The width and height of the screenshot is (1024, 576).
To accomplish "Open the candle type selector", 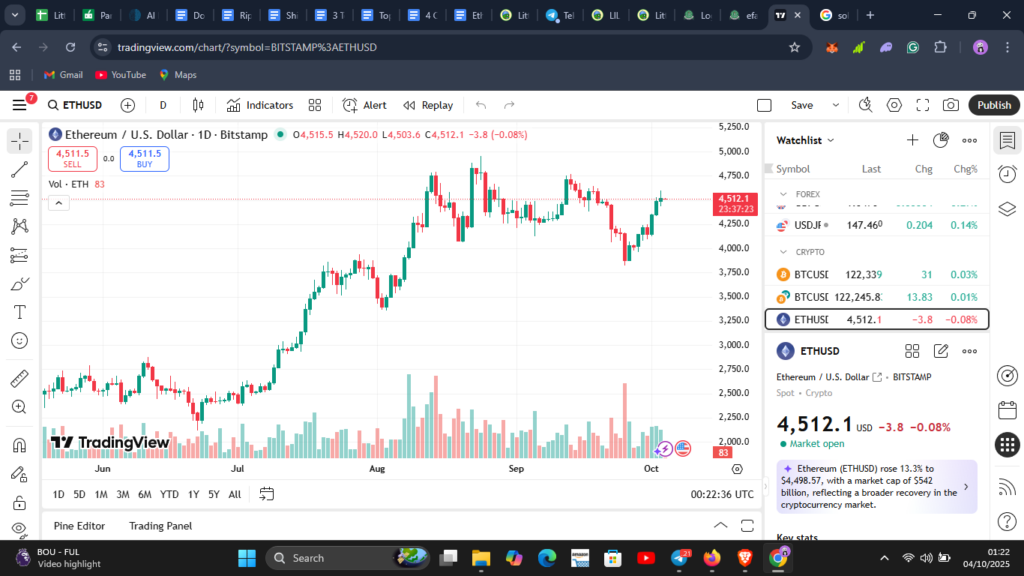I will click(x=199, y=105).
